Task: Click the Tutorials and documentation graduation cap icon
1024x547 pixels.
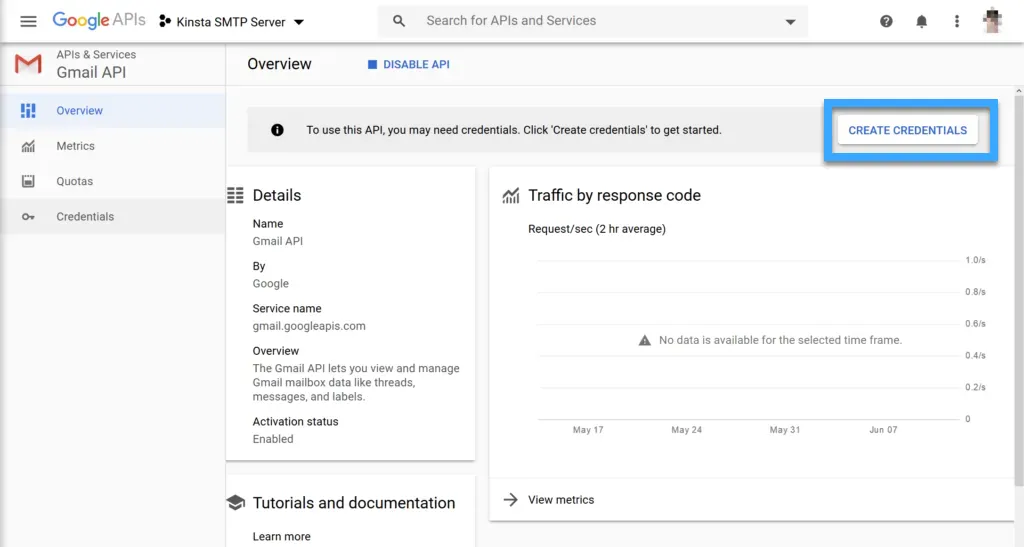Action: point(236,503)
